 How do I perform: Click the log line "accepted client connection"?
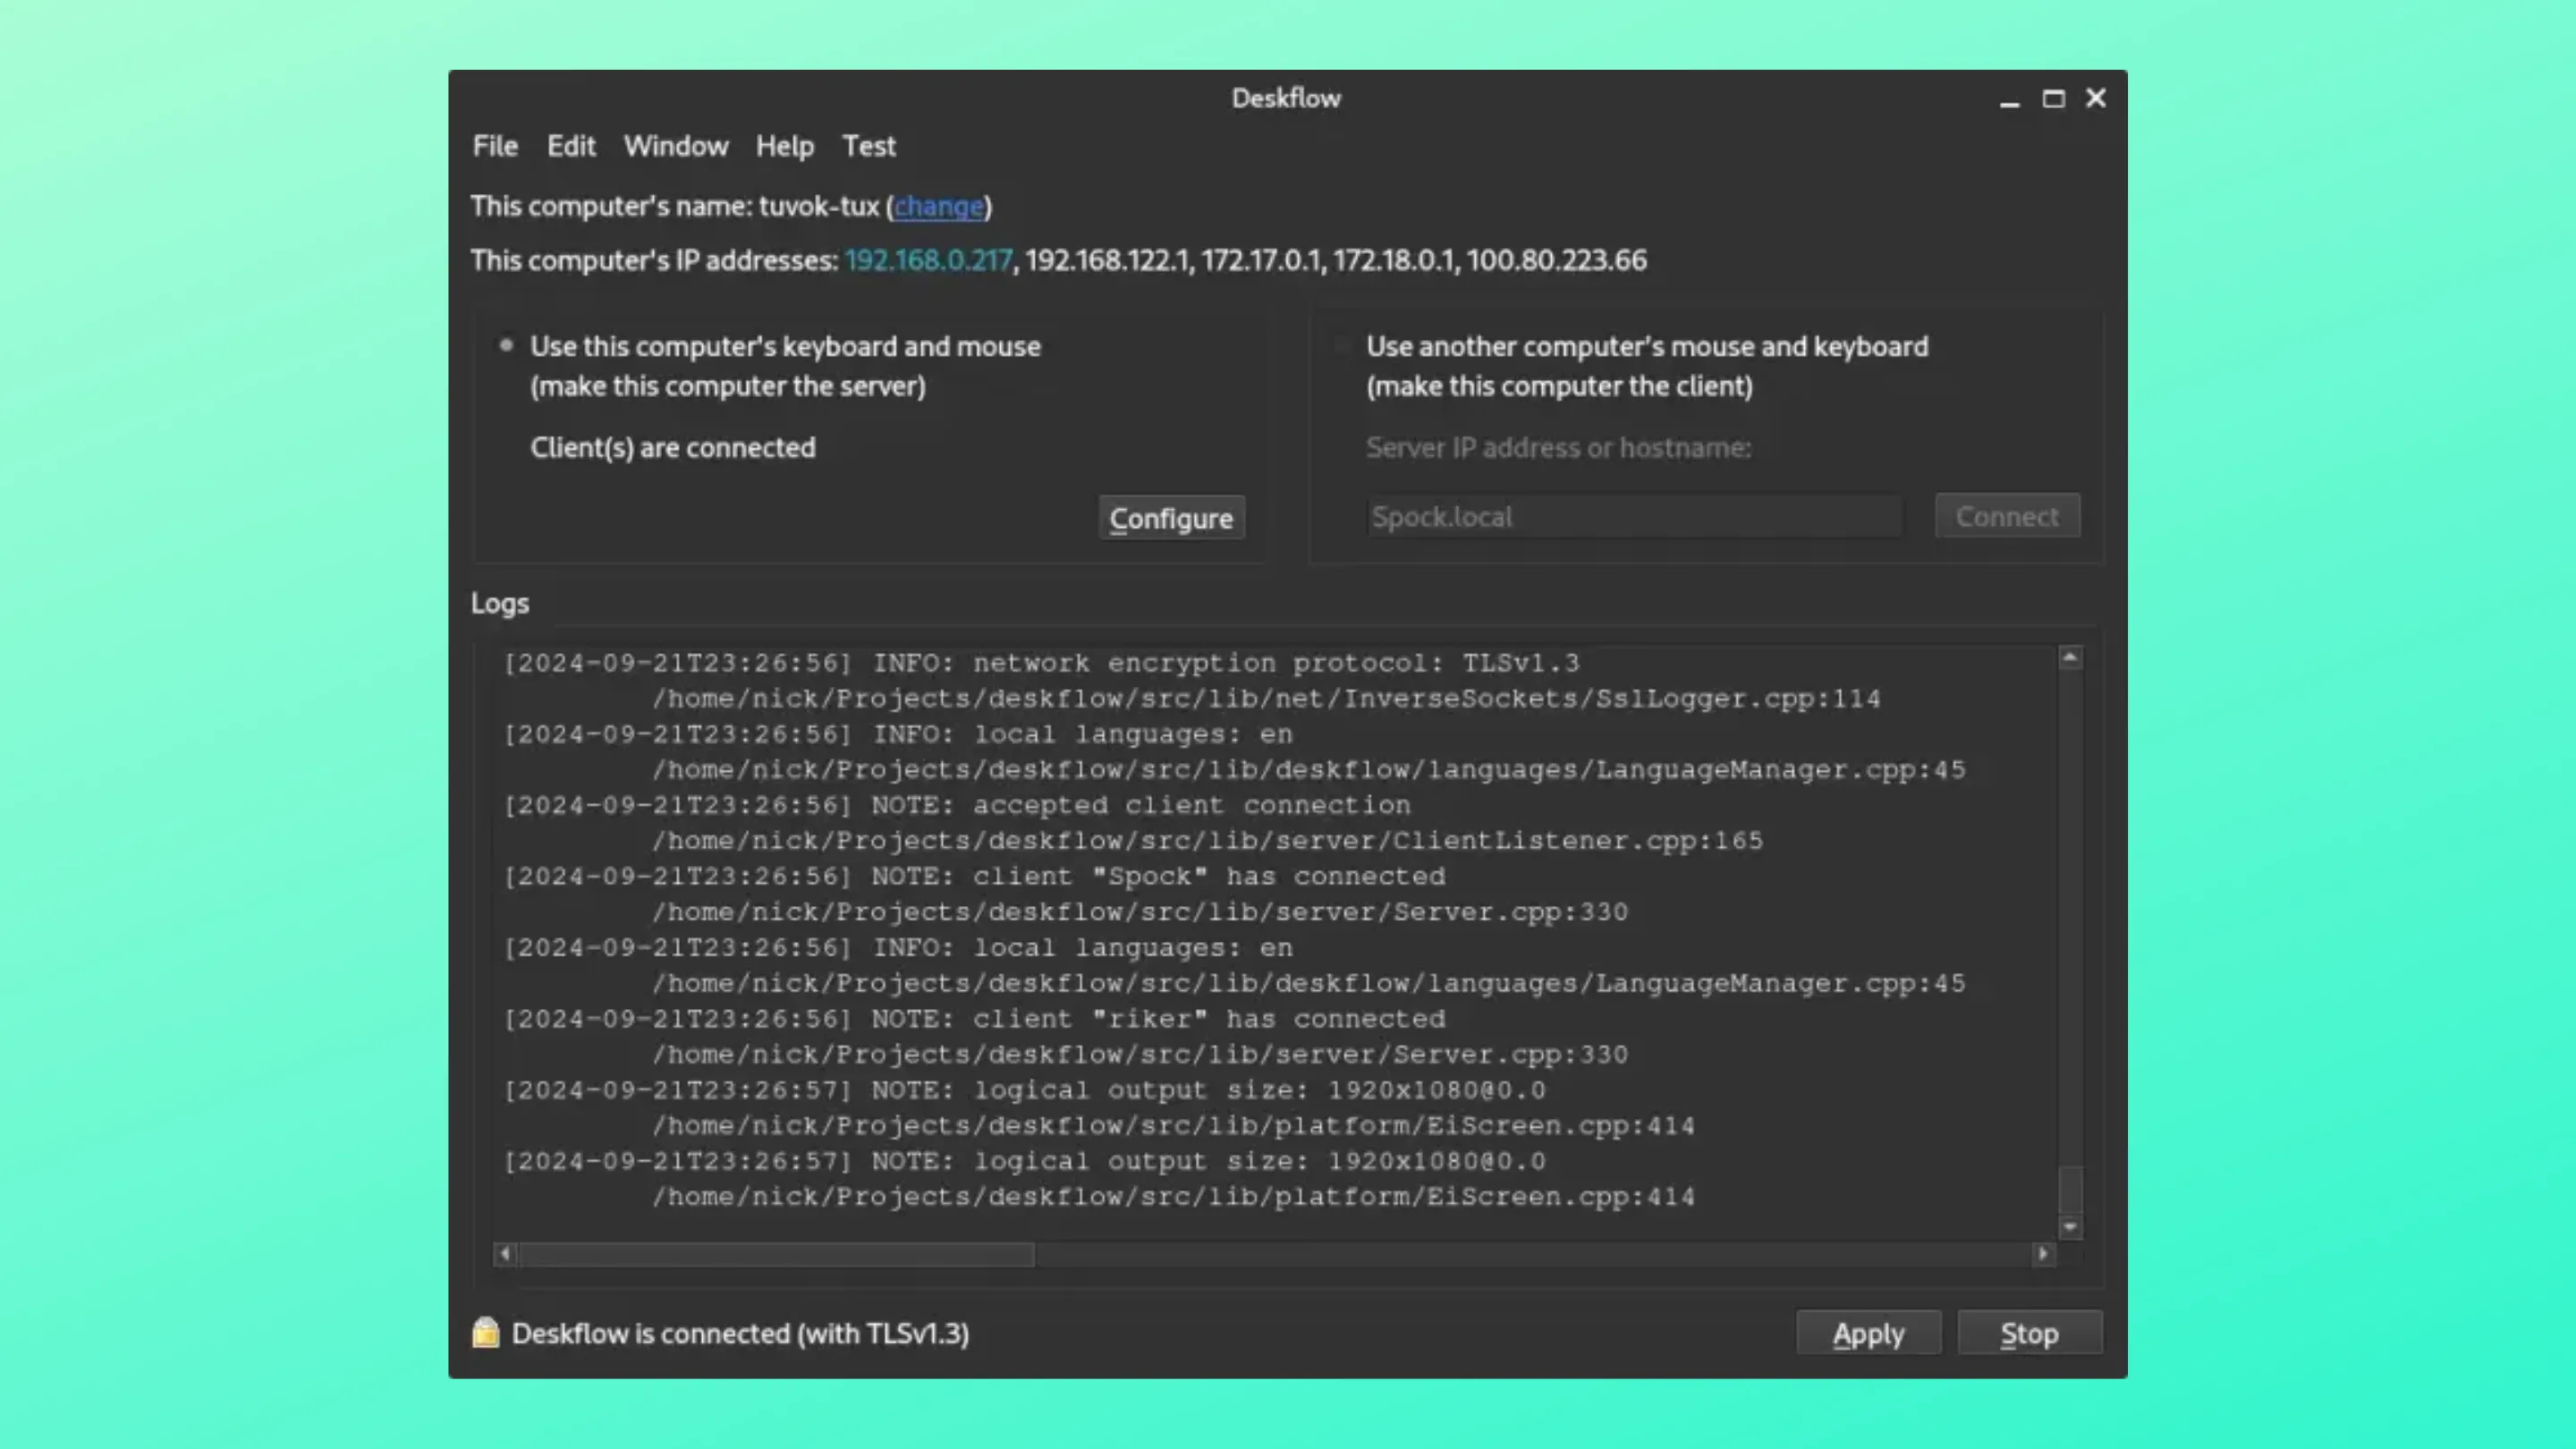click(957, 805)
